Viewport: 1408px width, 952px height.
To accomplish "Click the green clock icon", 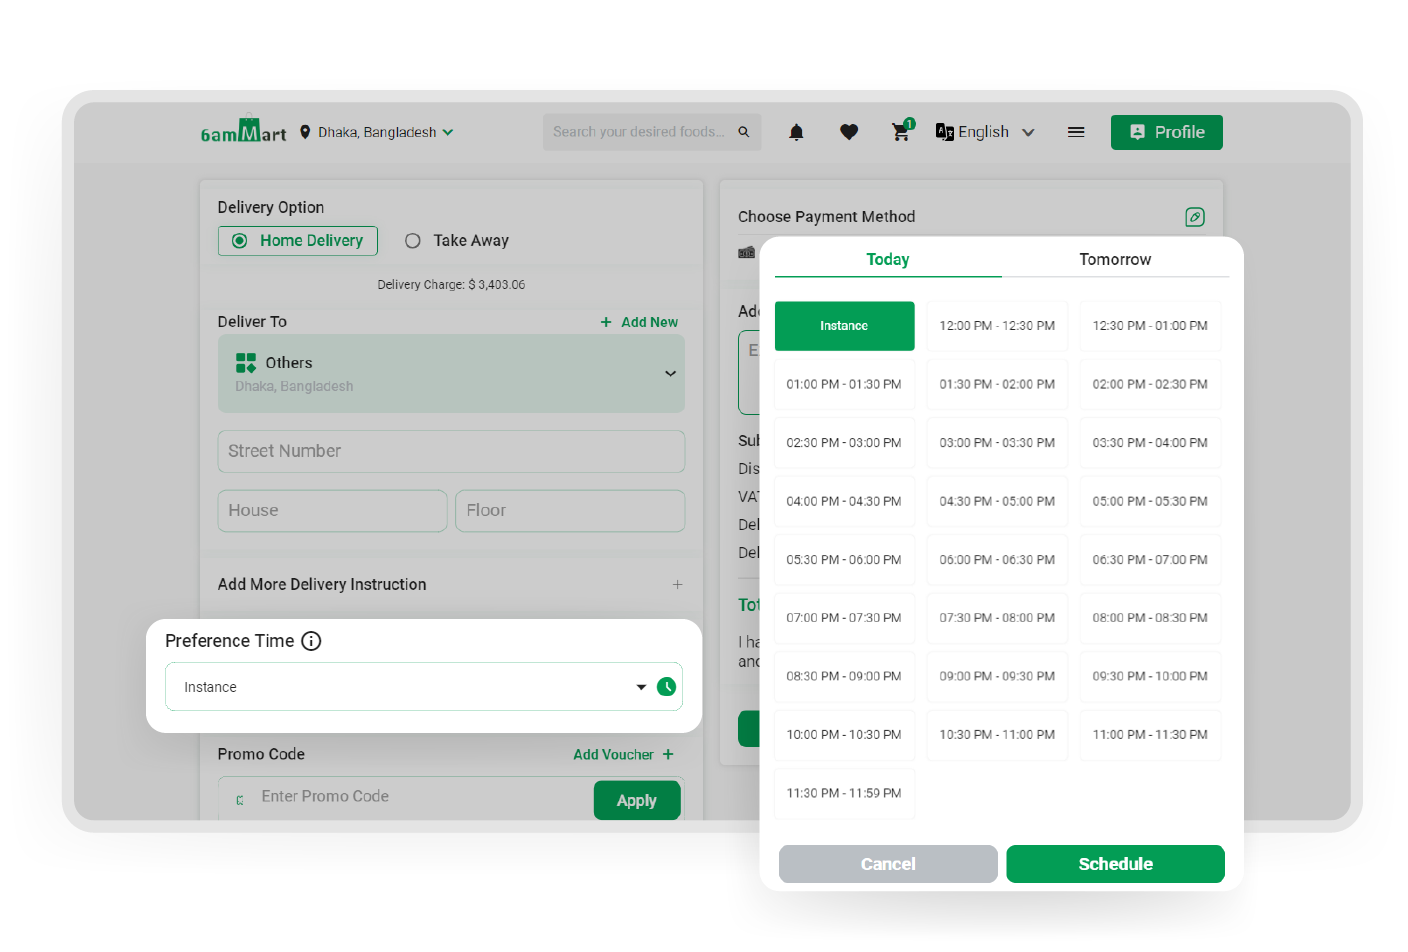I will [666, 687].
